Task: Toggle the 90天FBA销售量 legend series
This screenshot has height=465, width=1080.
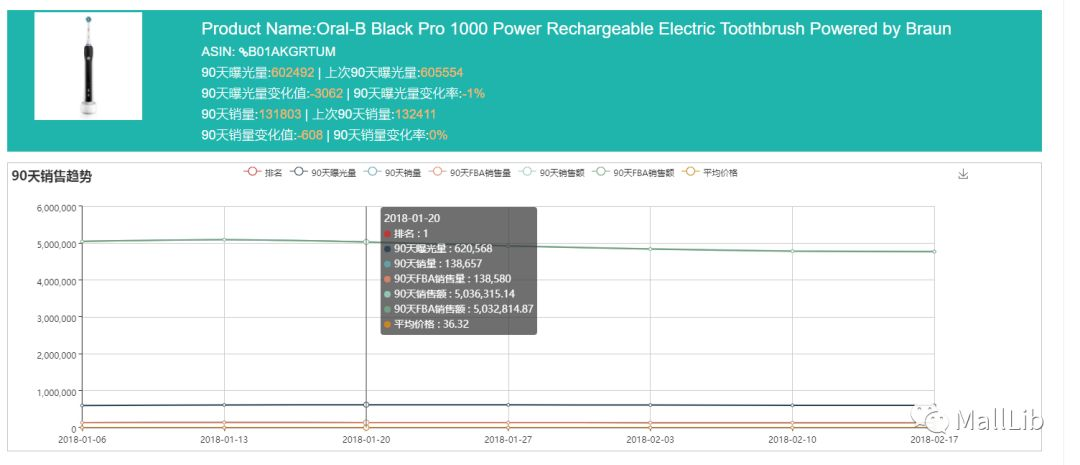Action: click(x=468, y=173)
